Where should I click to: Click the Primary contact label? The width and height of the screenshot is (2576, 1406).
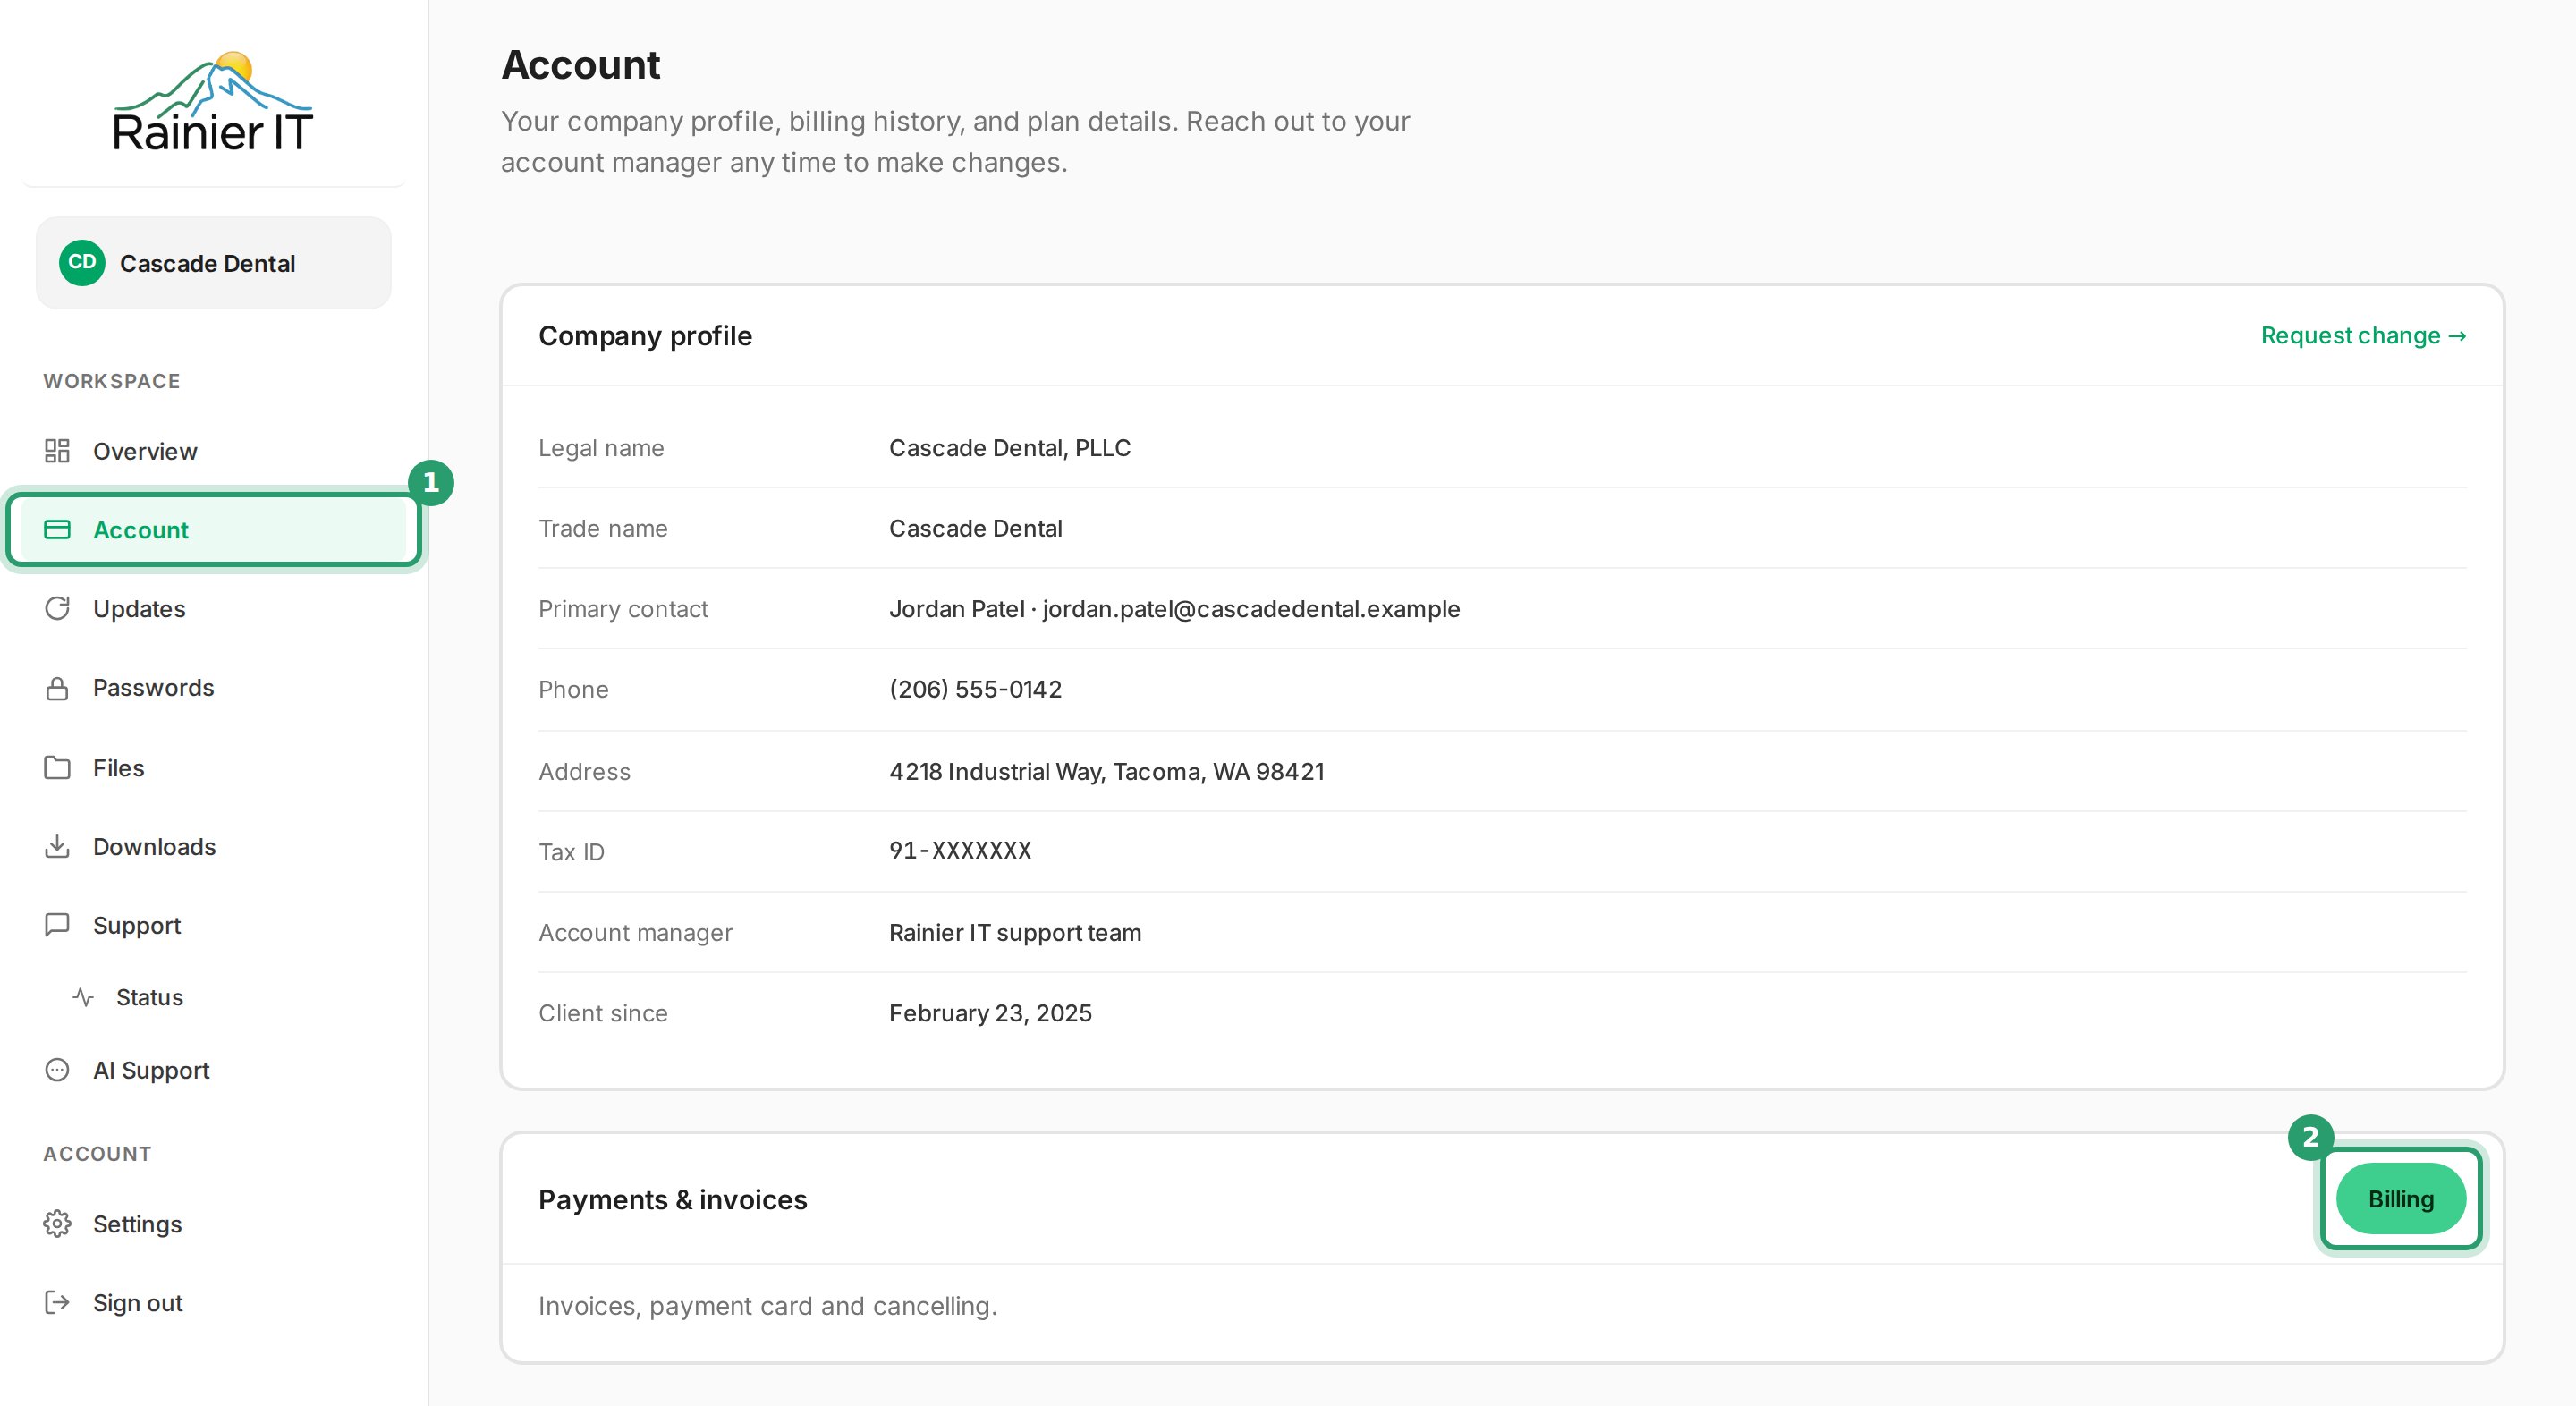tap(623, 609)
